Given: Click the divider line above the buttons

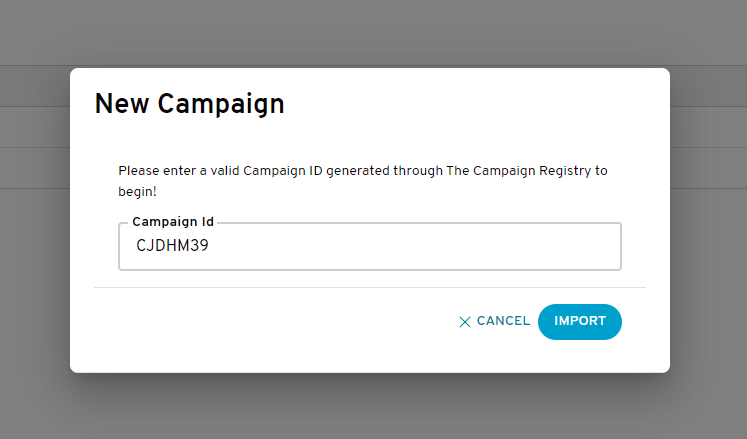Looking at the screenshot, I should (370, 287).
